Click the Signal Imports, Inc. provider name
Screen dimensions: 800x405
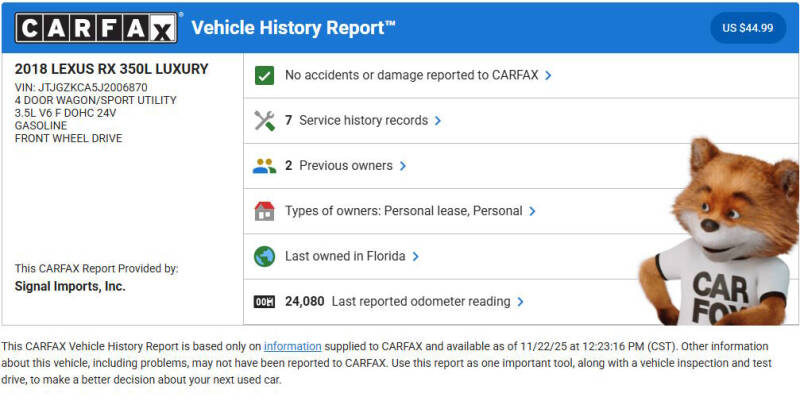(x=70, y=286)
